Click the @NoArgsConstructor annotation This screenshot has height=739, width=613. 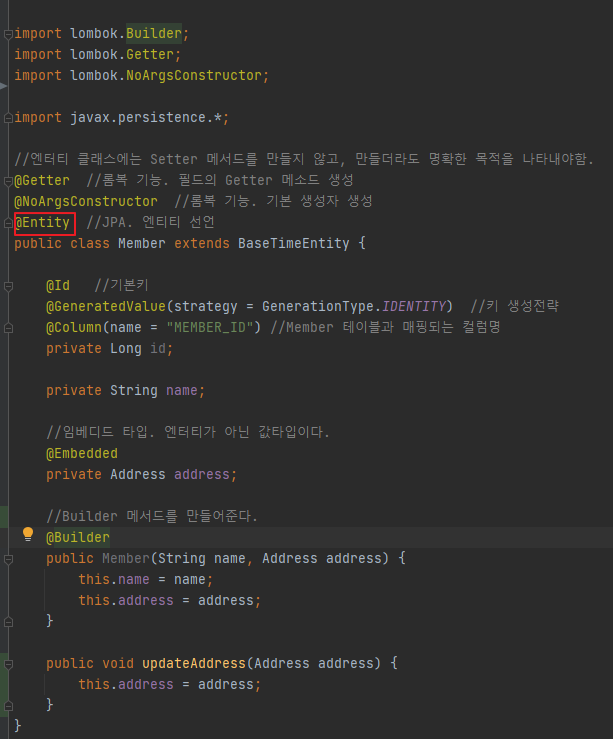(86, 201)
